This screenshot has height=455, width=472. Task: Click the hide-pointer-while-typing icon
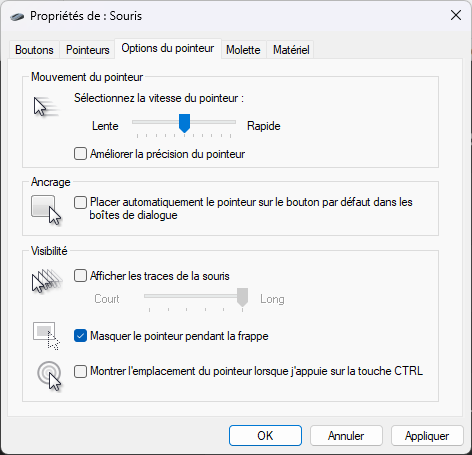(x=46, y=336)
